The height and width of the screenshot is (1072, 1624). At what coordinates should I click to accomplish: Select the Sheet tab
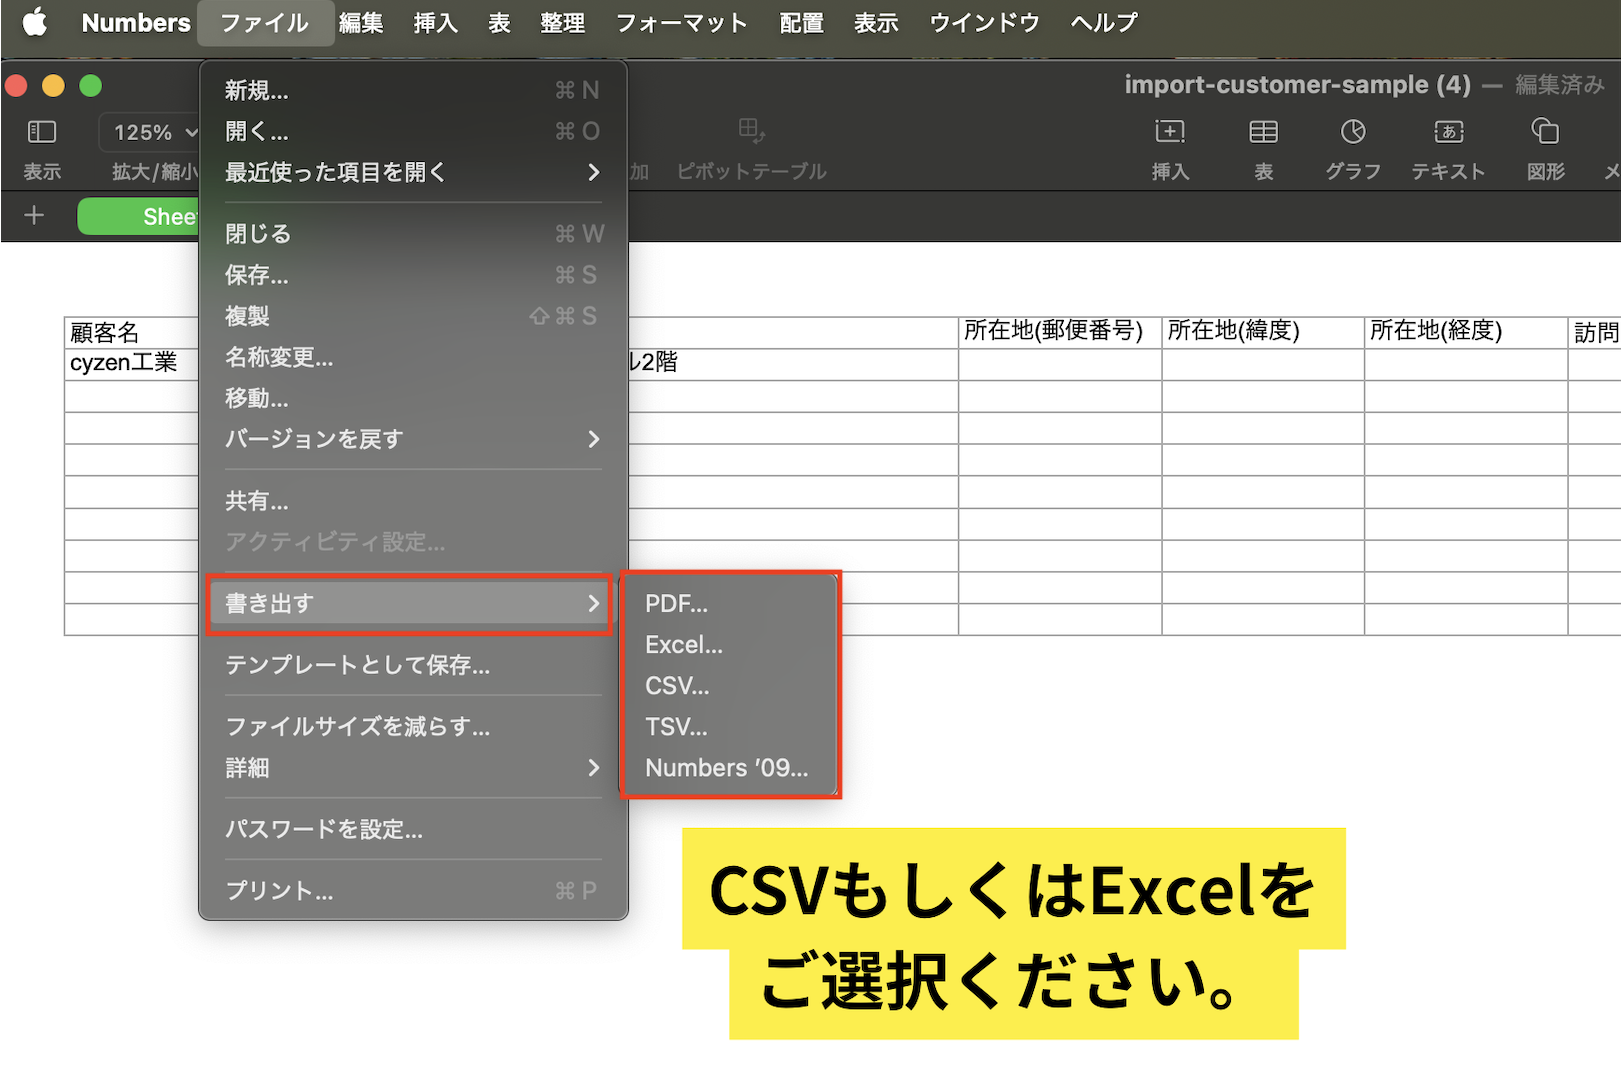pos(139,216)
